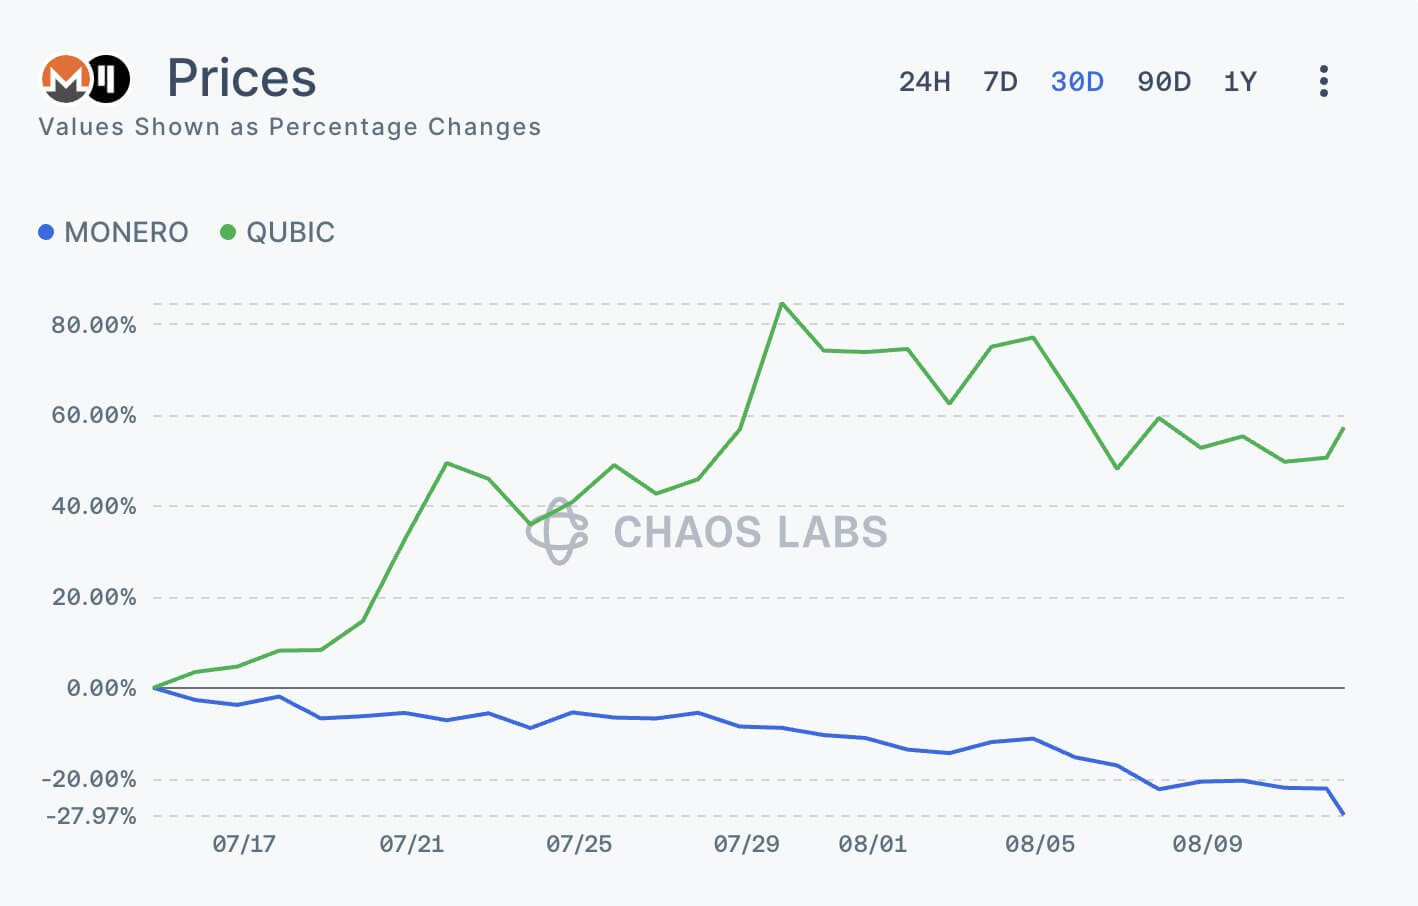
Task: Click the QUBIC line peak near 07/30
Action: point(783,302)
